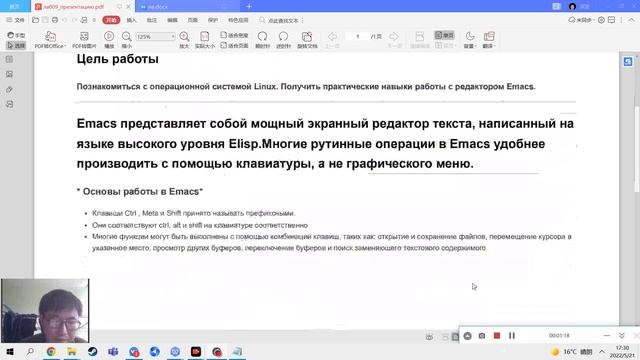This screenshot has width=640, height=360.
Task: Enable fit page view
Action: tap(234, 45)
